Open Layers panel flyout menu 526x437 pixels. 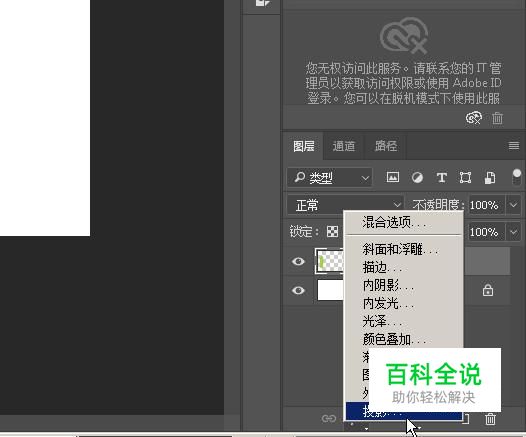514,146
